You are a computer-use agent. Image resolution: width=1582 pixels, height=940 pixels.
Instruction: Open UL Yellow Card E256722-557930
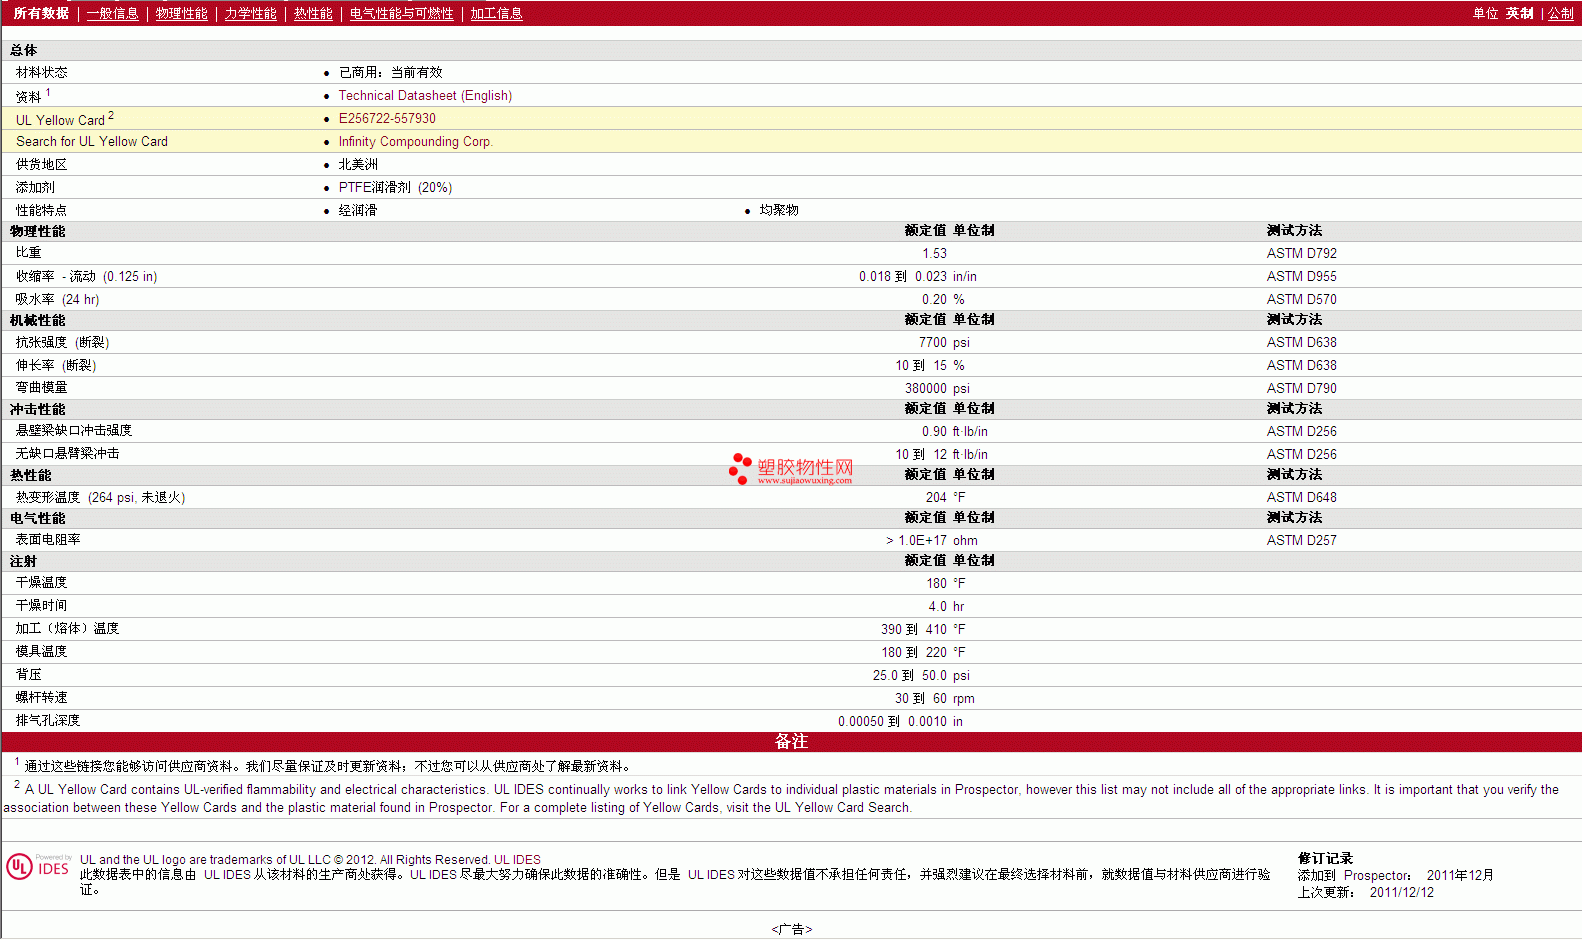point(387,118)
